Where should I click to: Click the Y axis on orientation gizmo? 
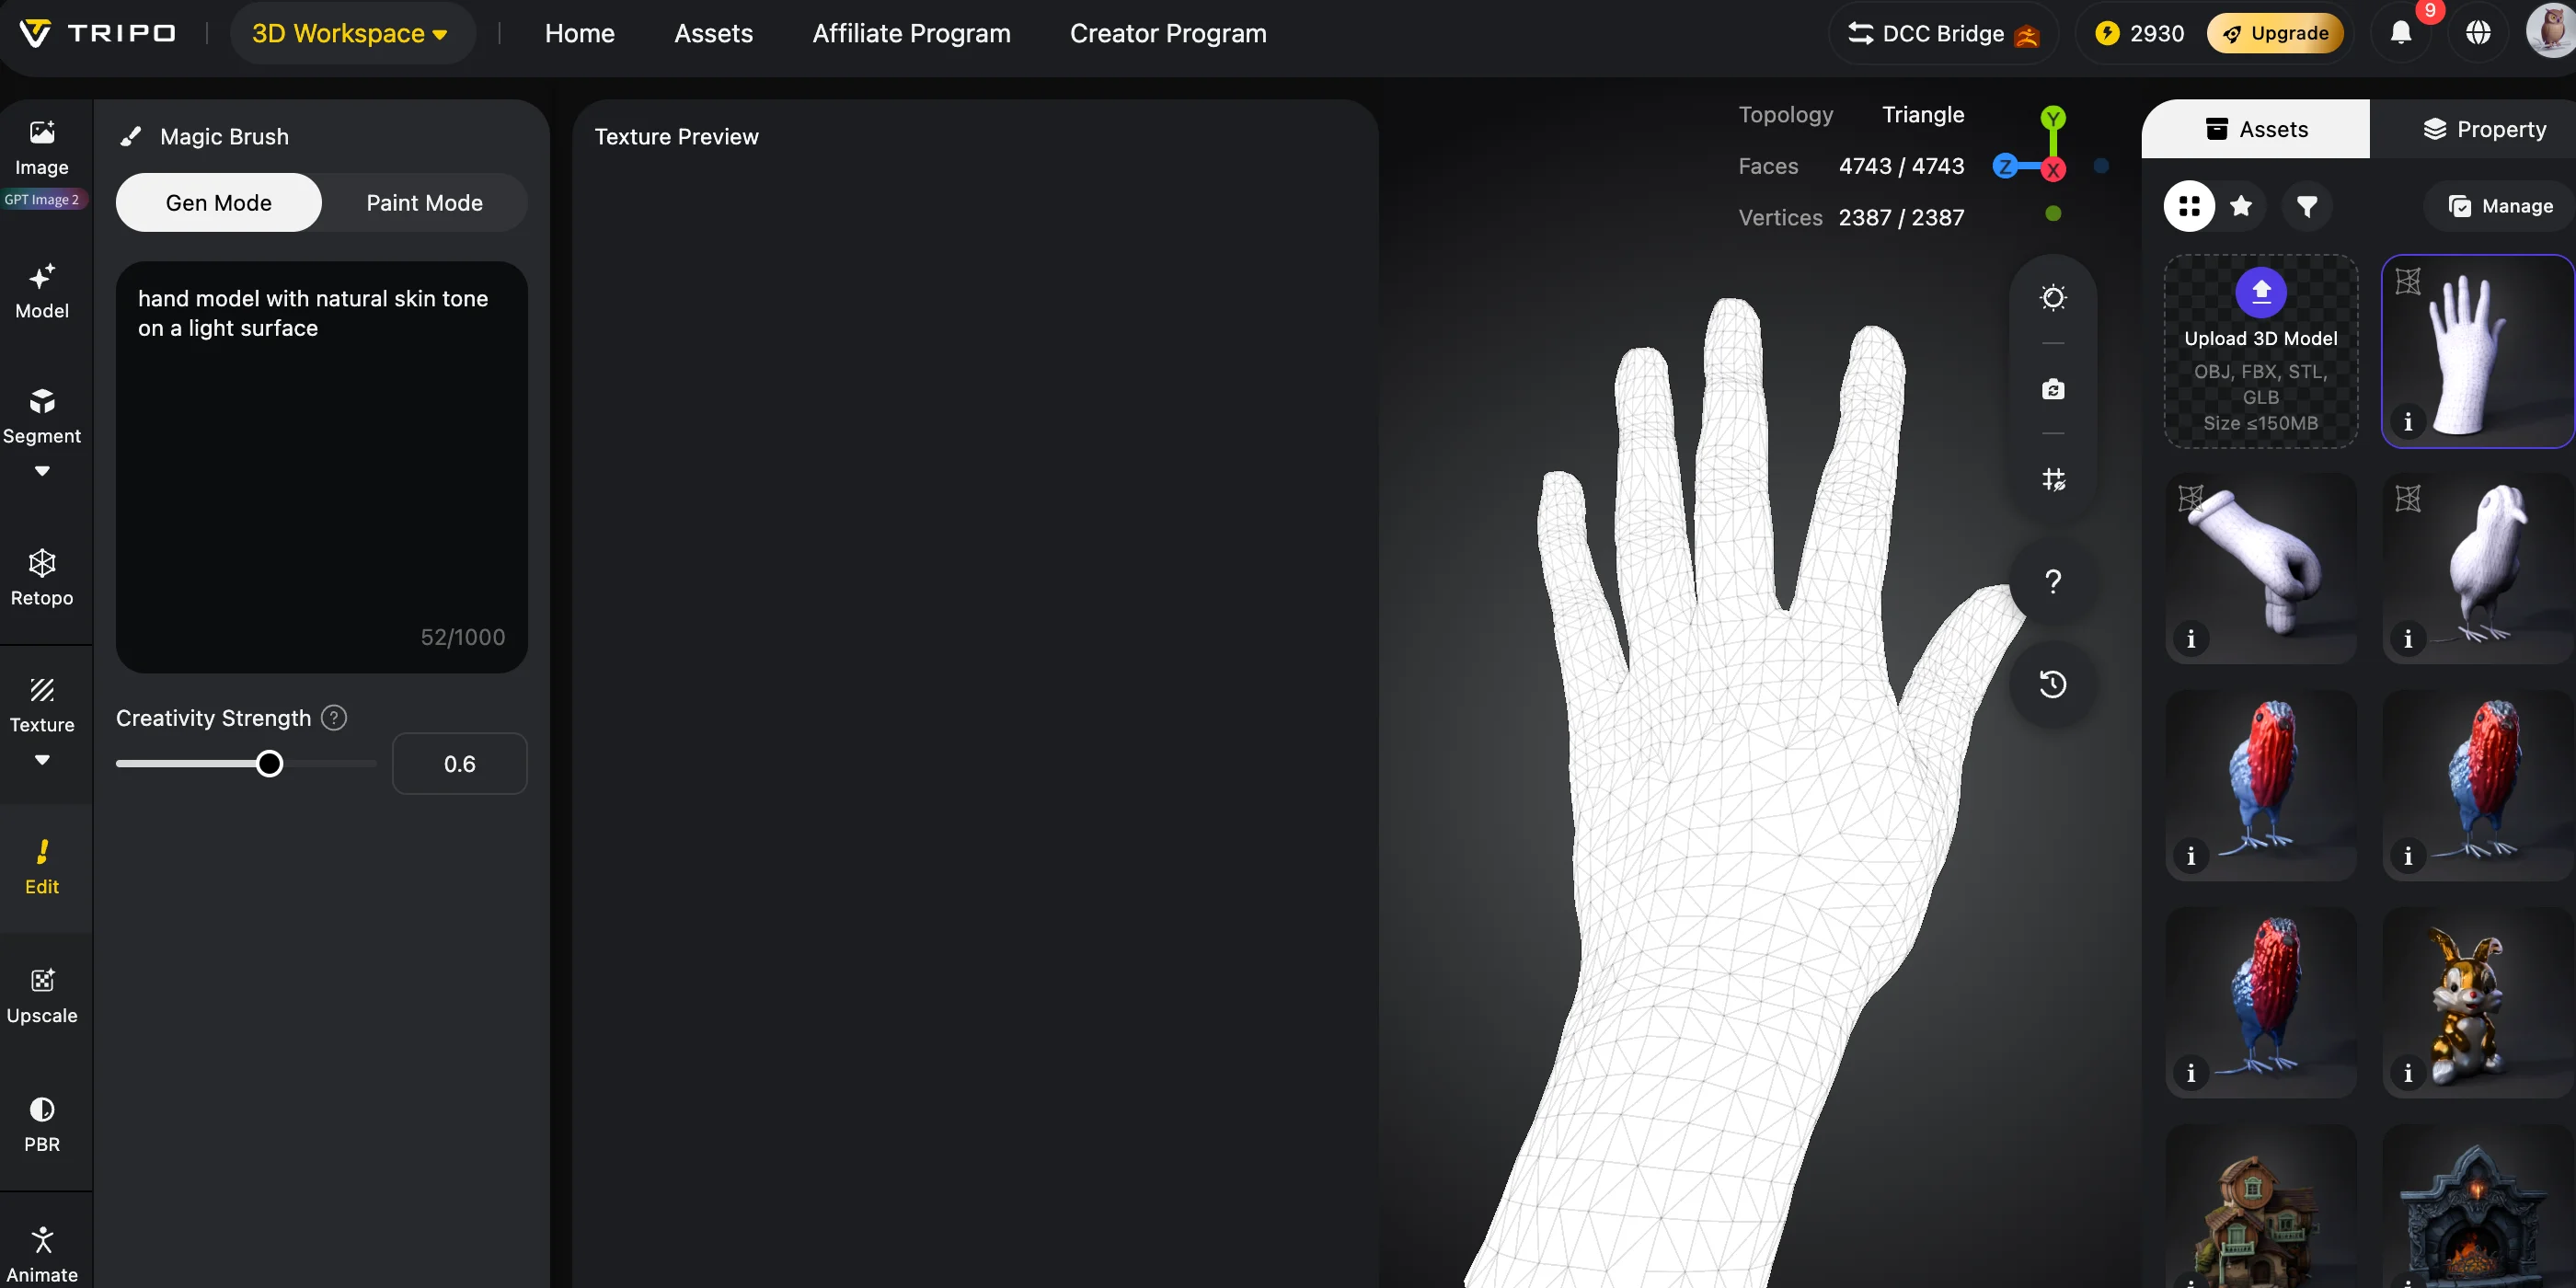pyautogui.click(x=2053, y=119)
